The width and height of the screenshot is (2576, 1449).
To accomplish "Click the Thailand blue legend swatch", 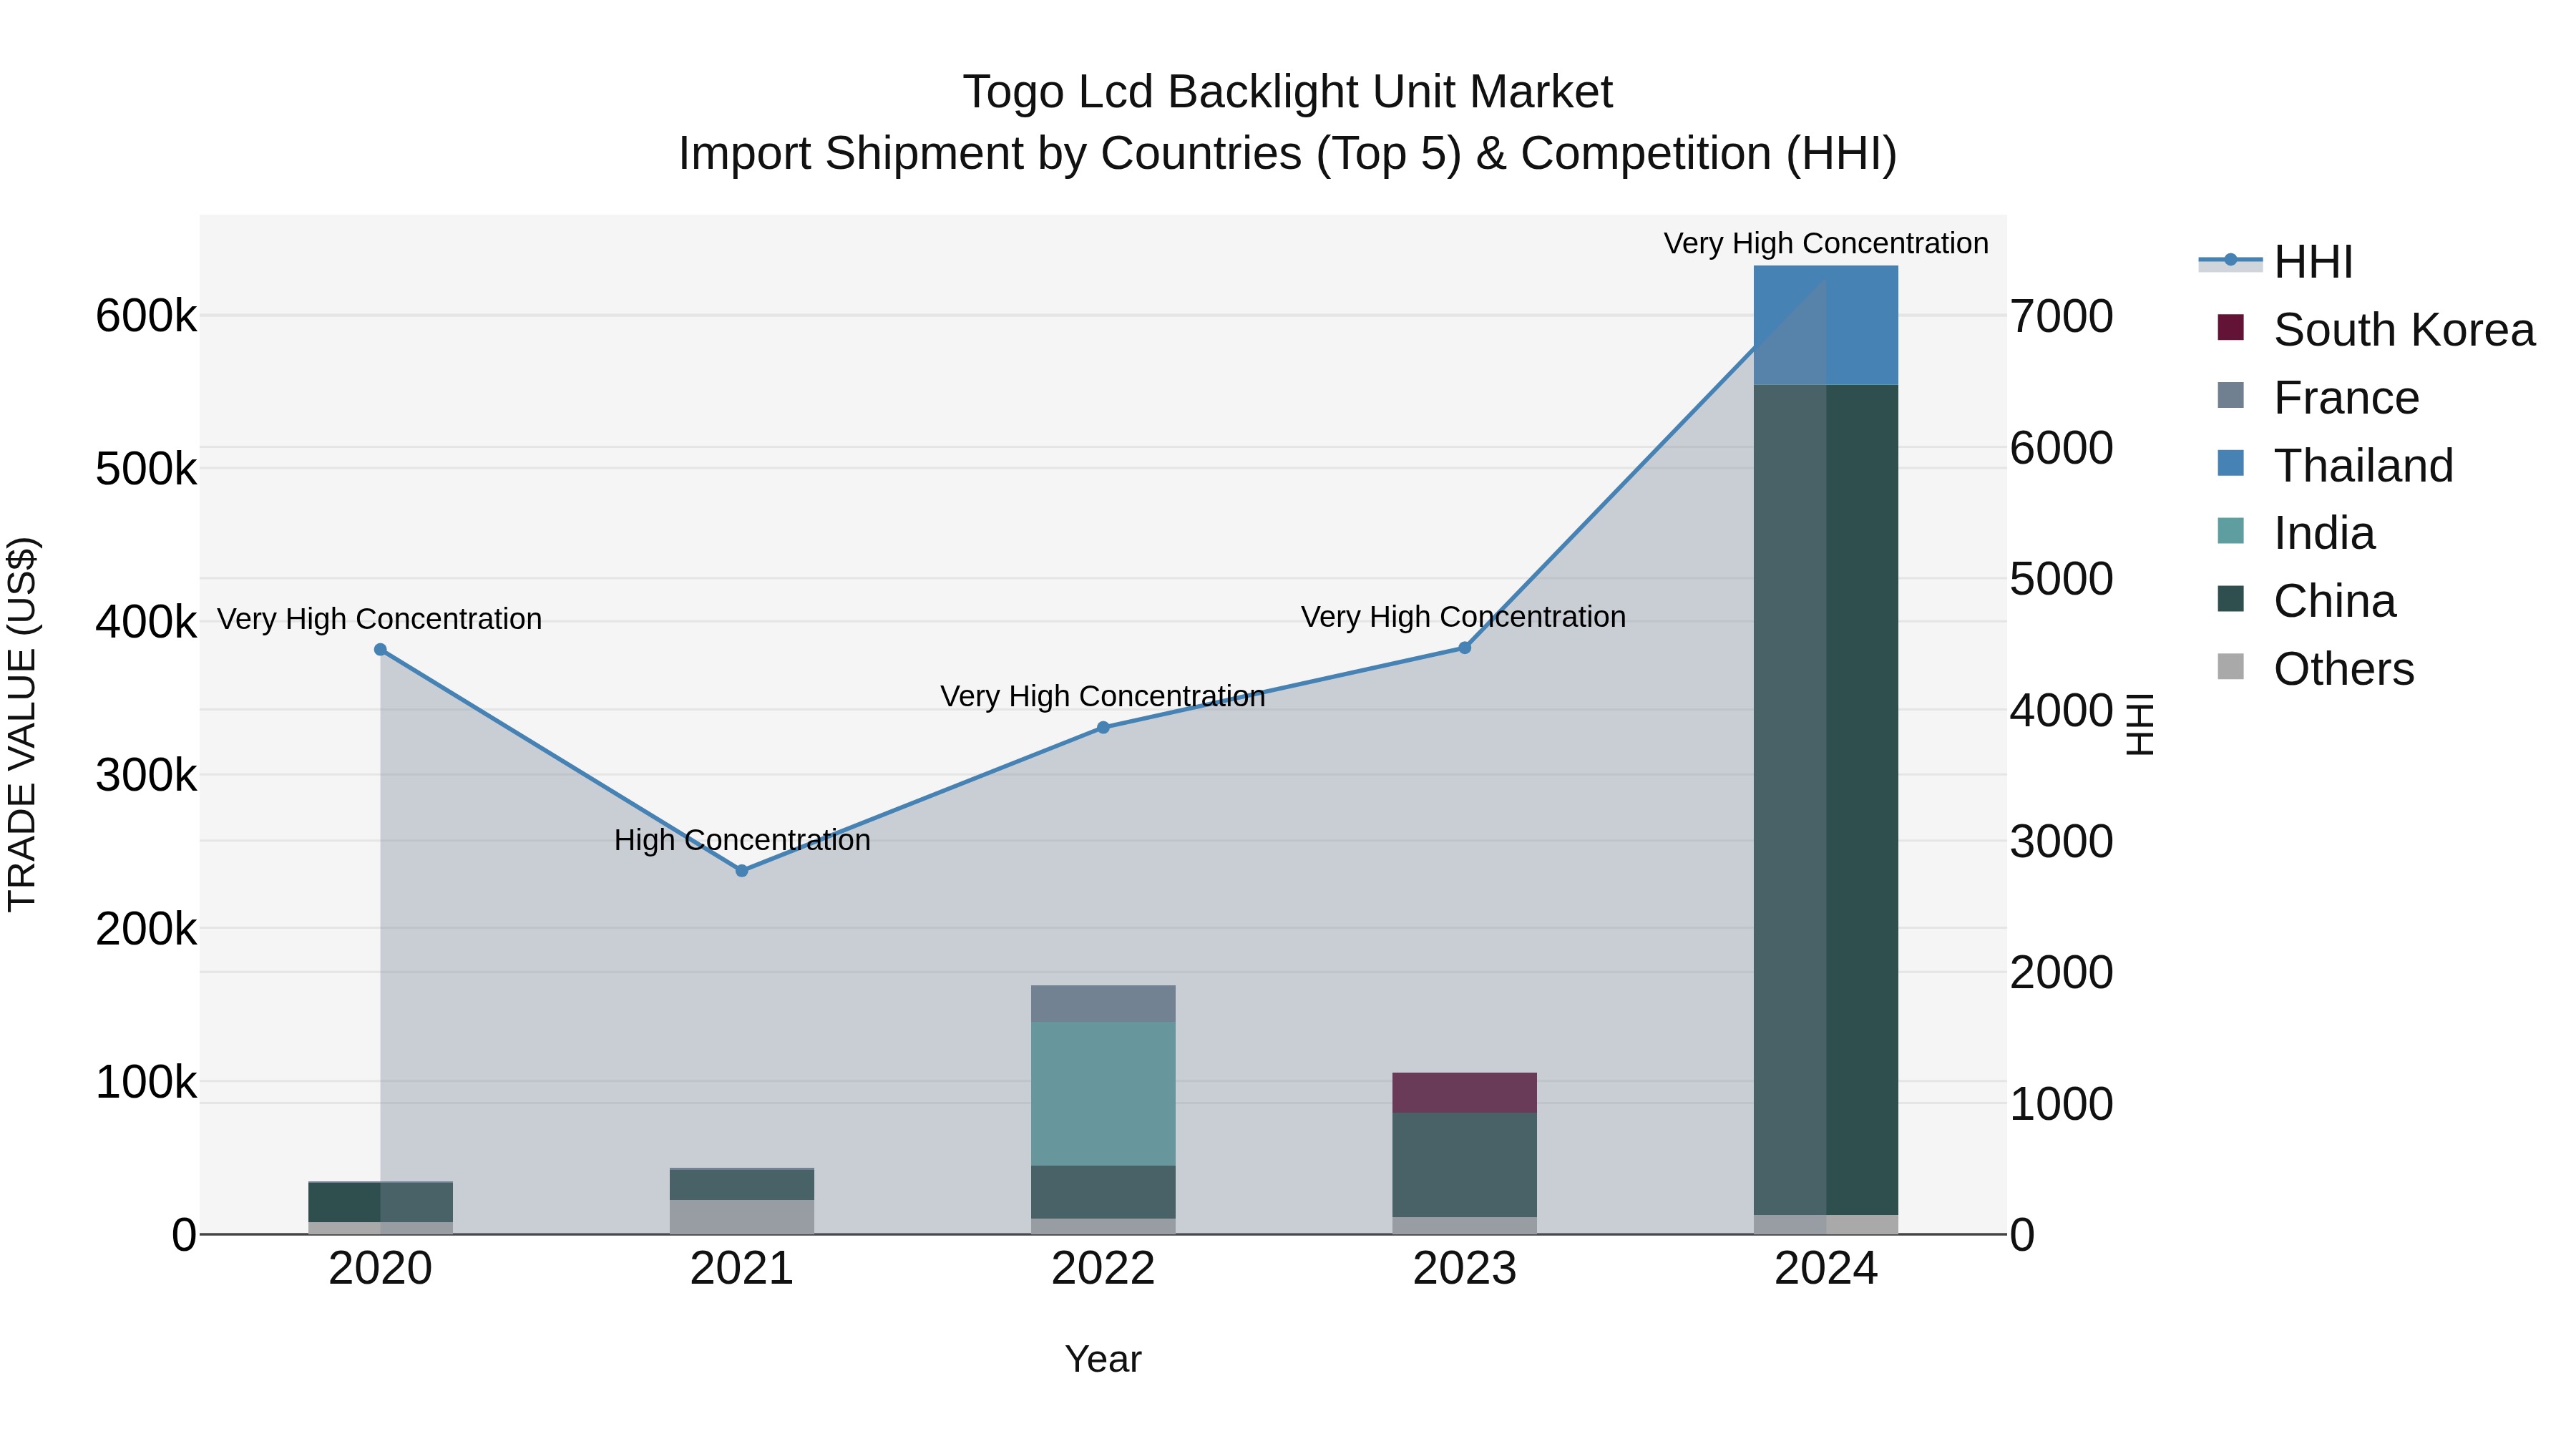I will (x=2230, y=463).
